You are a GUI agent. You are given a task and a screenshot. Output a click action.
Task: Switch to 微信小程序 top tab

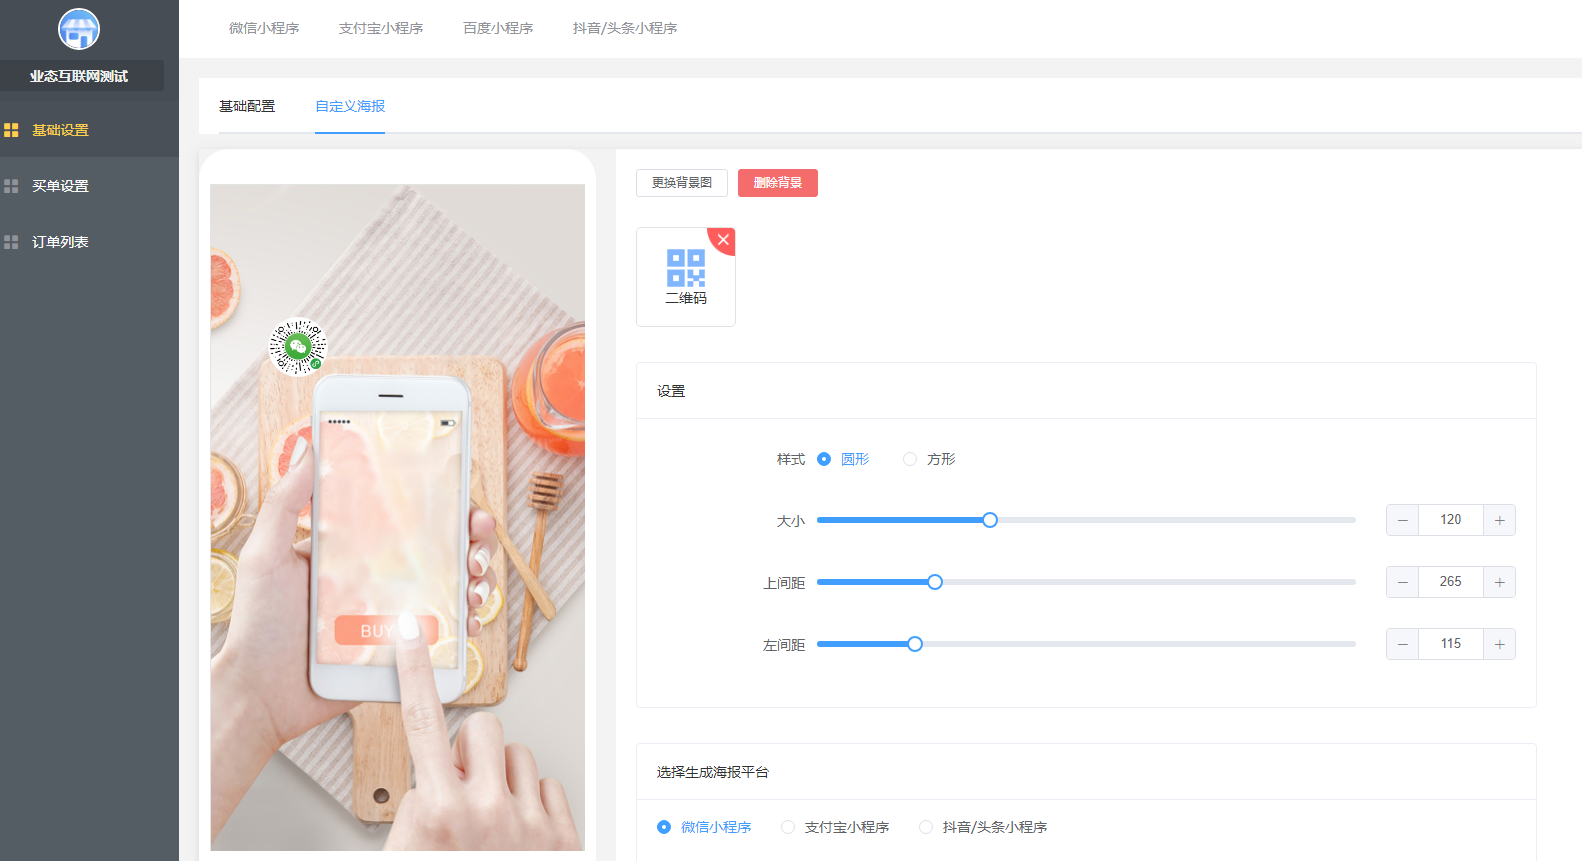tap(264, 28)
